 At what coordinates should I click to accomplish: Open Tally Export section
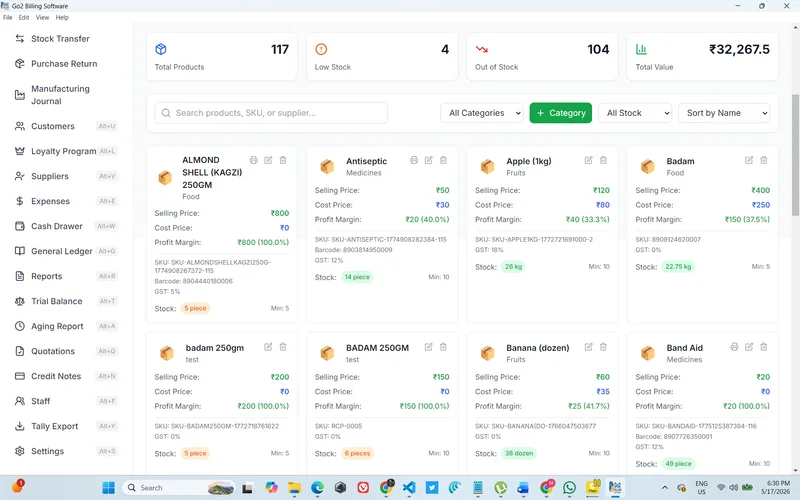pos(66,426)
